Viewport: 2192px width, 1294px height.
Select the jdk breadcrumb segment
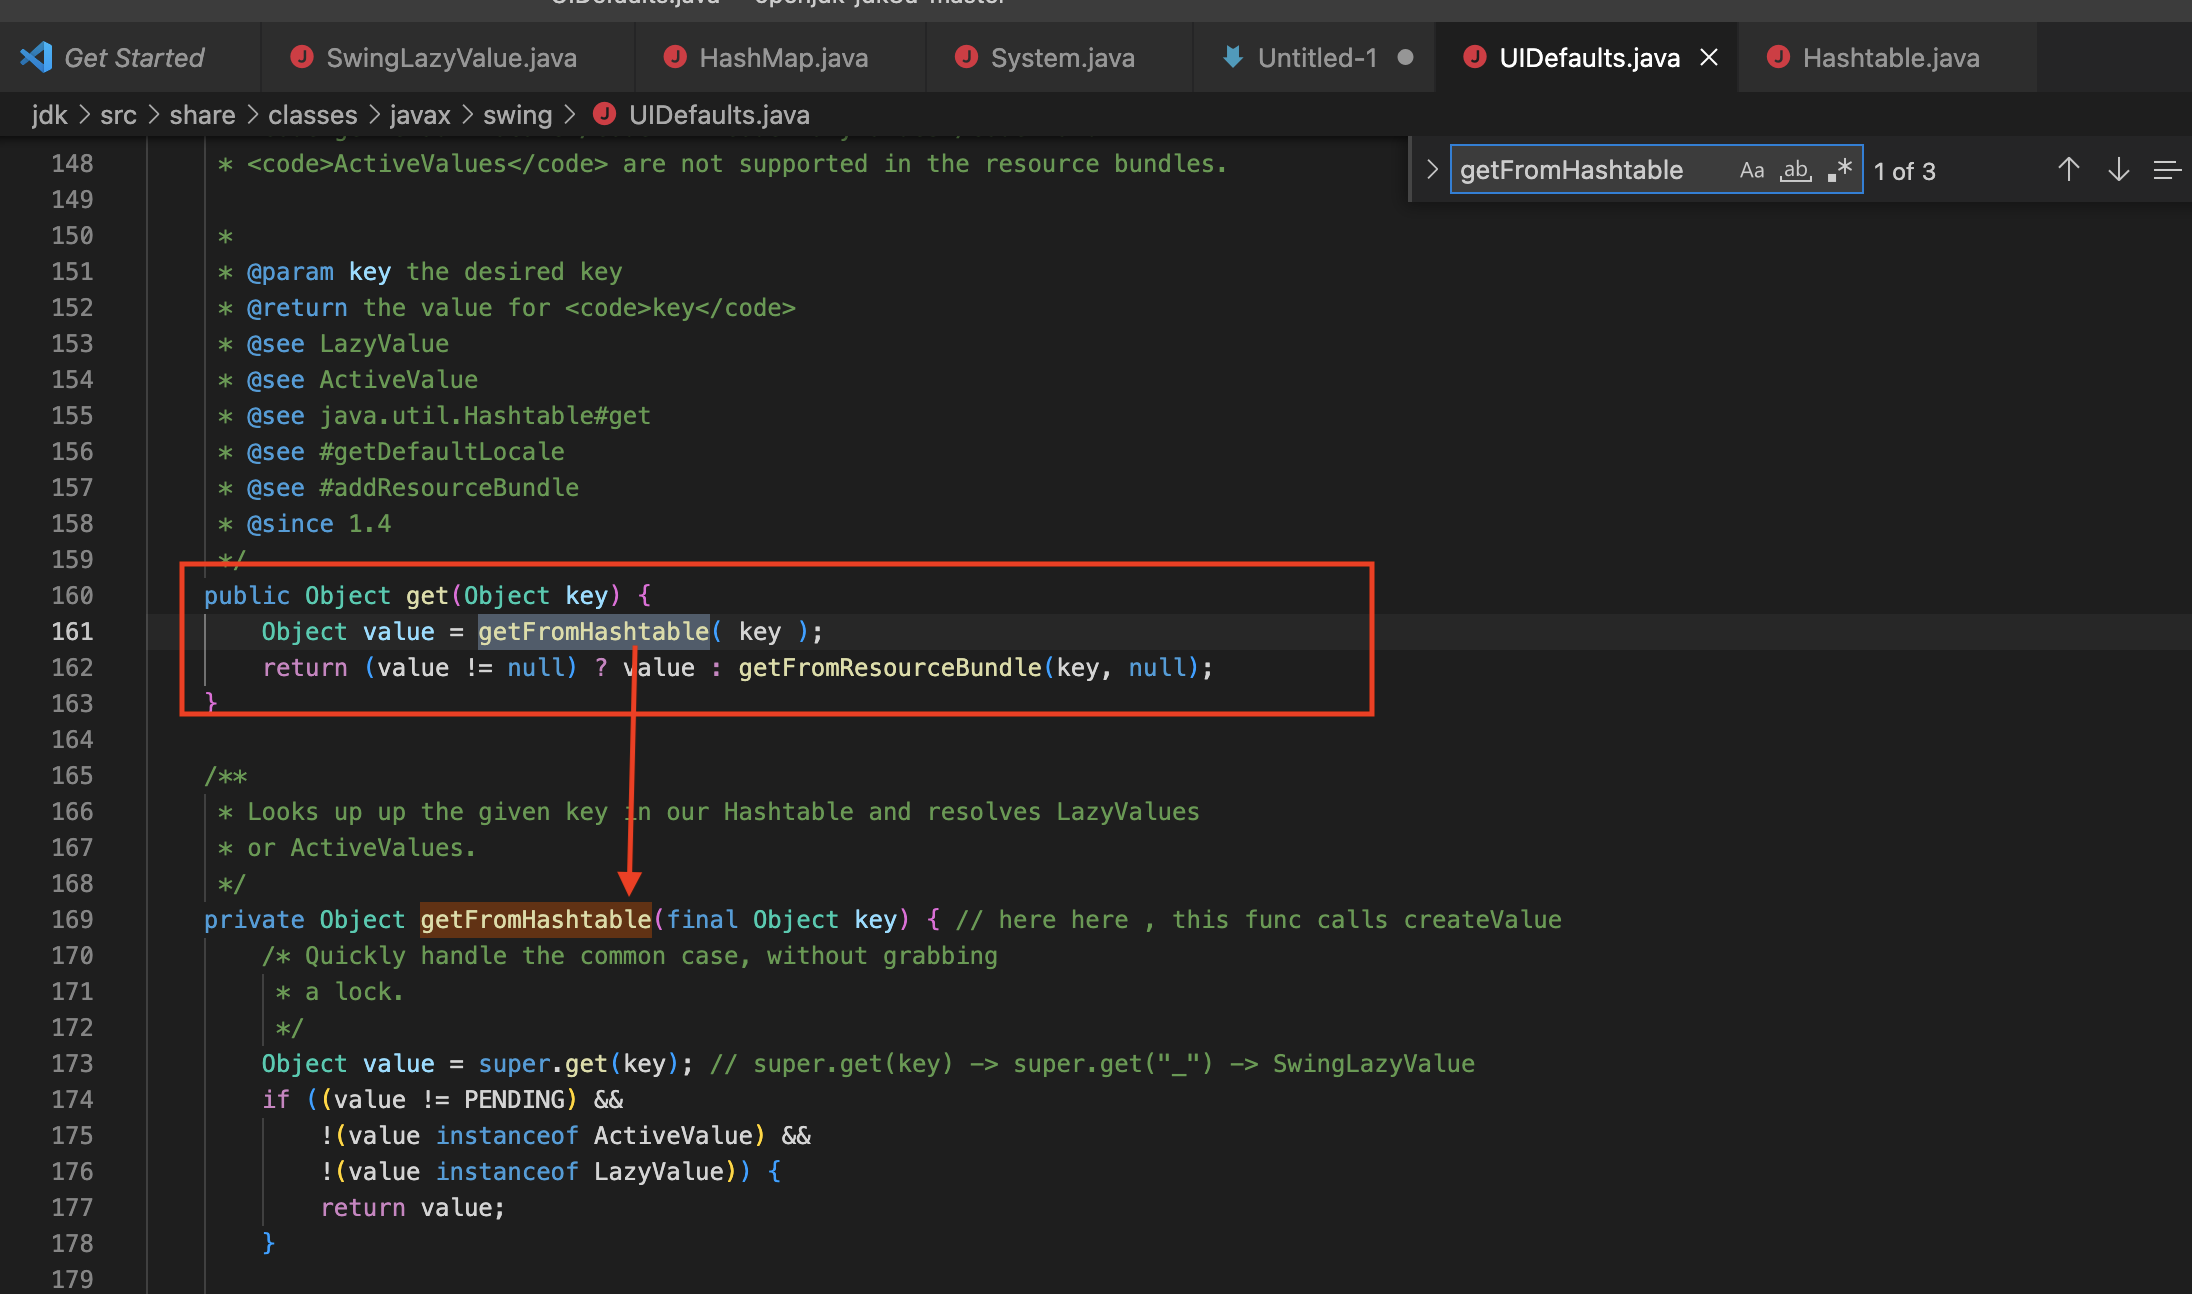coord(49,115)
